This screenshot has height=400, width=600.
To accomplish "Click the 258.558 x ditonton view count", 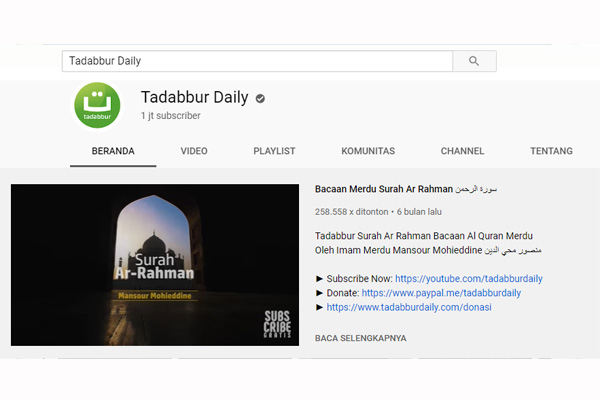I will click(x=351, y=212).
